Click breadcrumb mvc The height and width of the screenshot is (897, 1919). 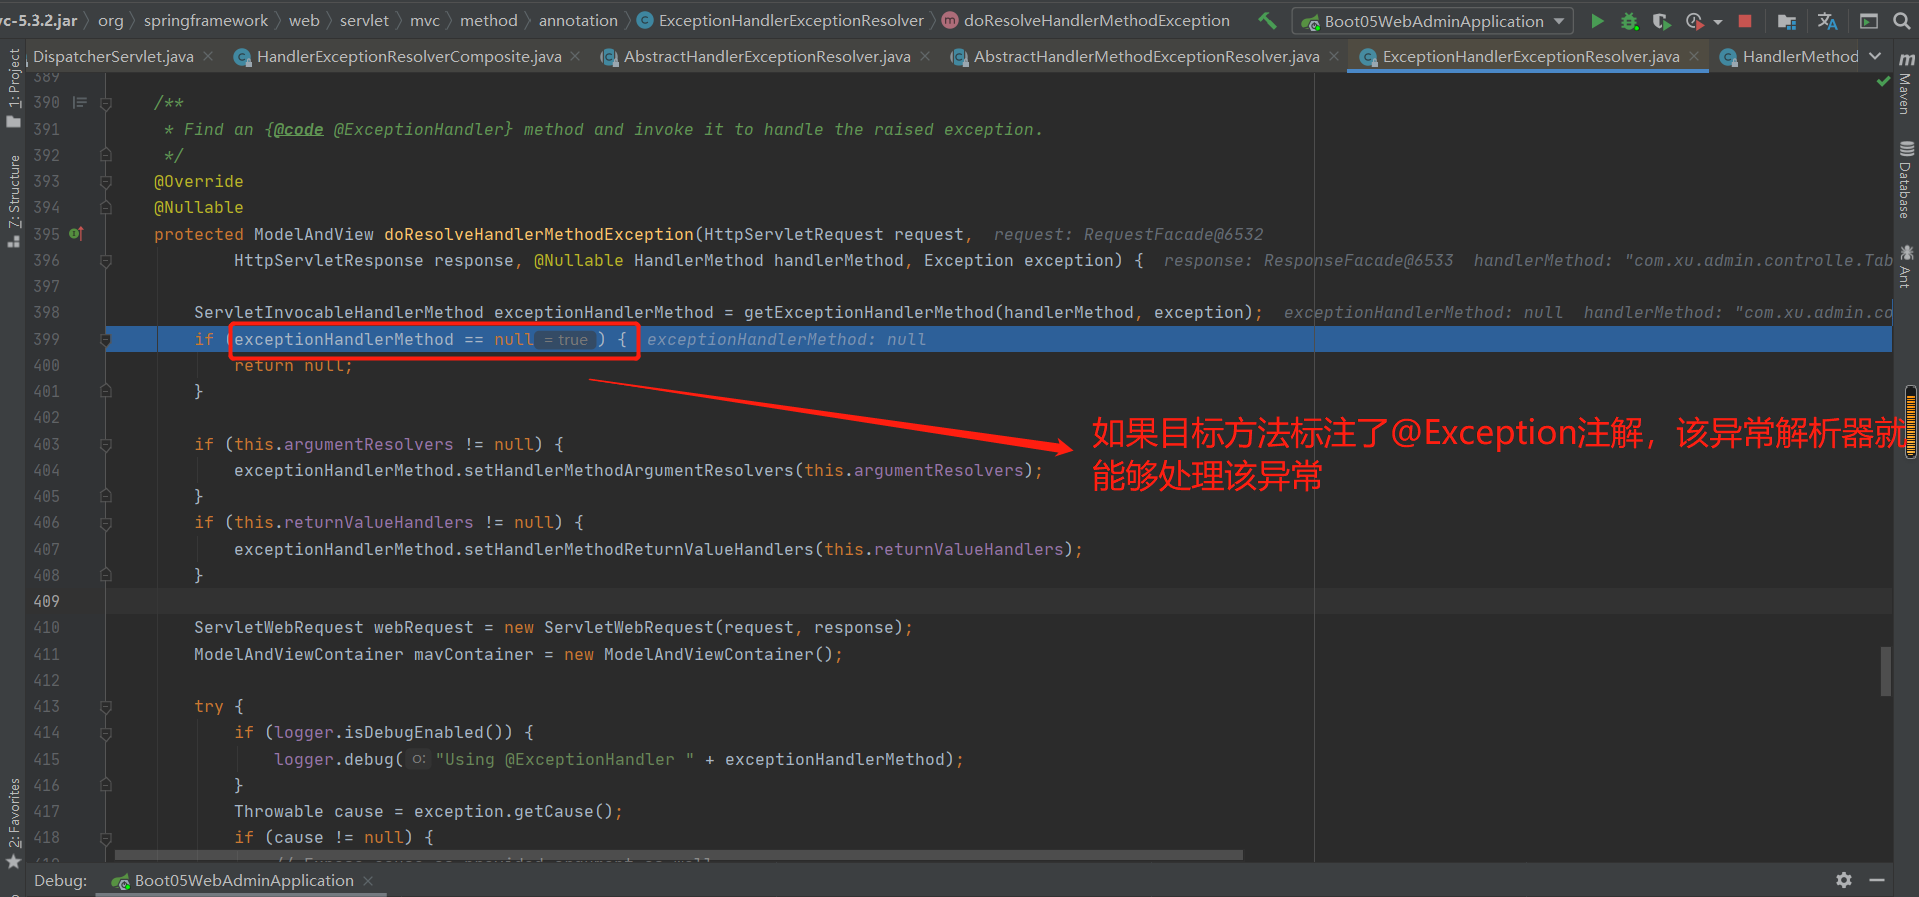pos(425,20)
